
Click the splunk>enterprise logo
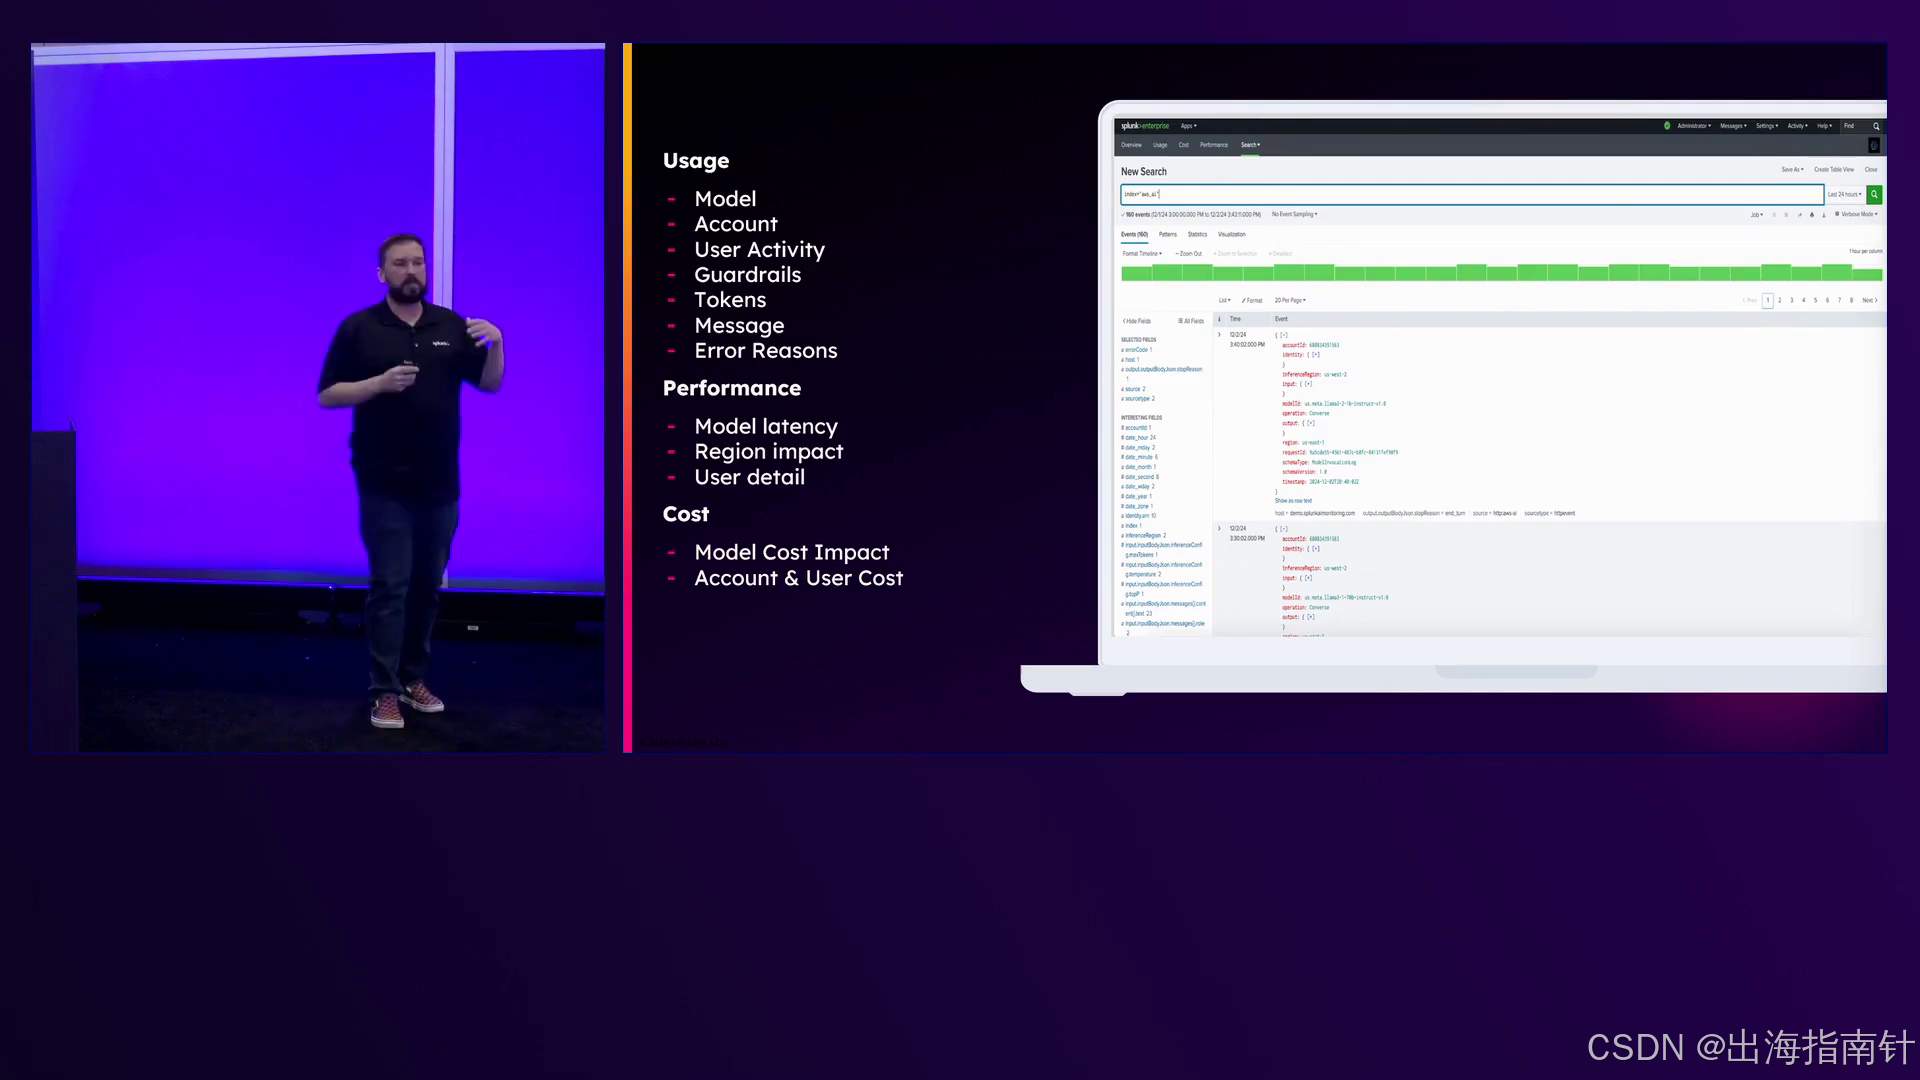[x=1144, y=126]
